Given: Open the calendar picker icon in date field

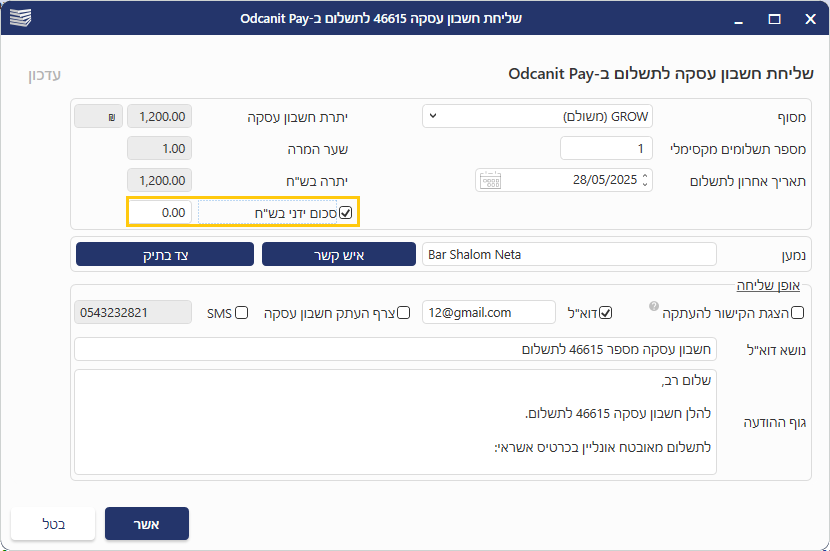Looking at the screenshot, I should tap(490, 181).
